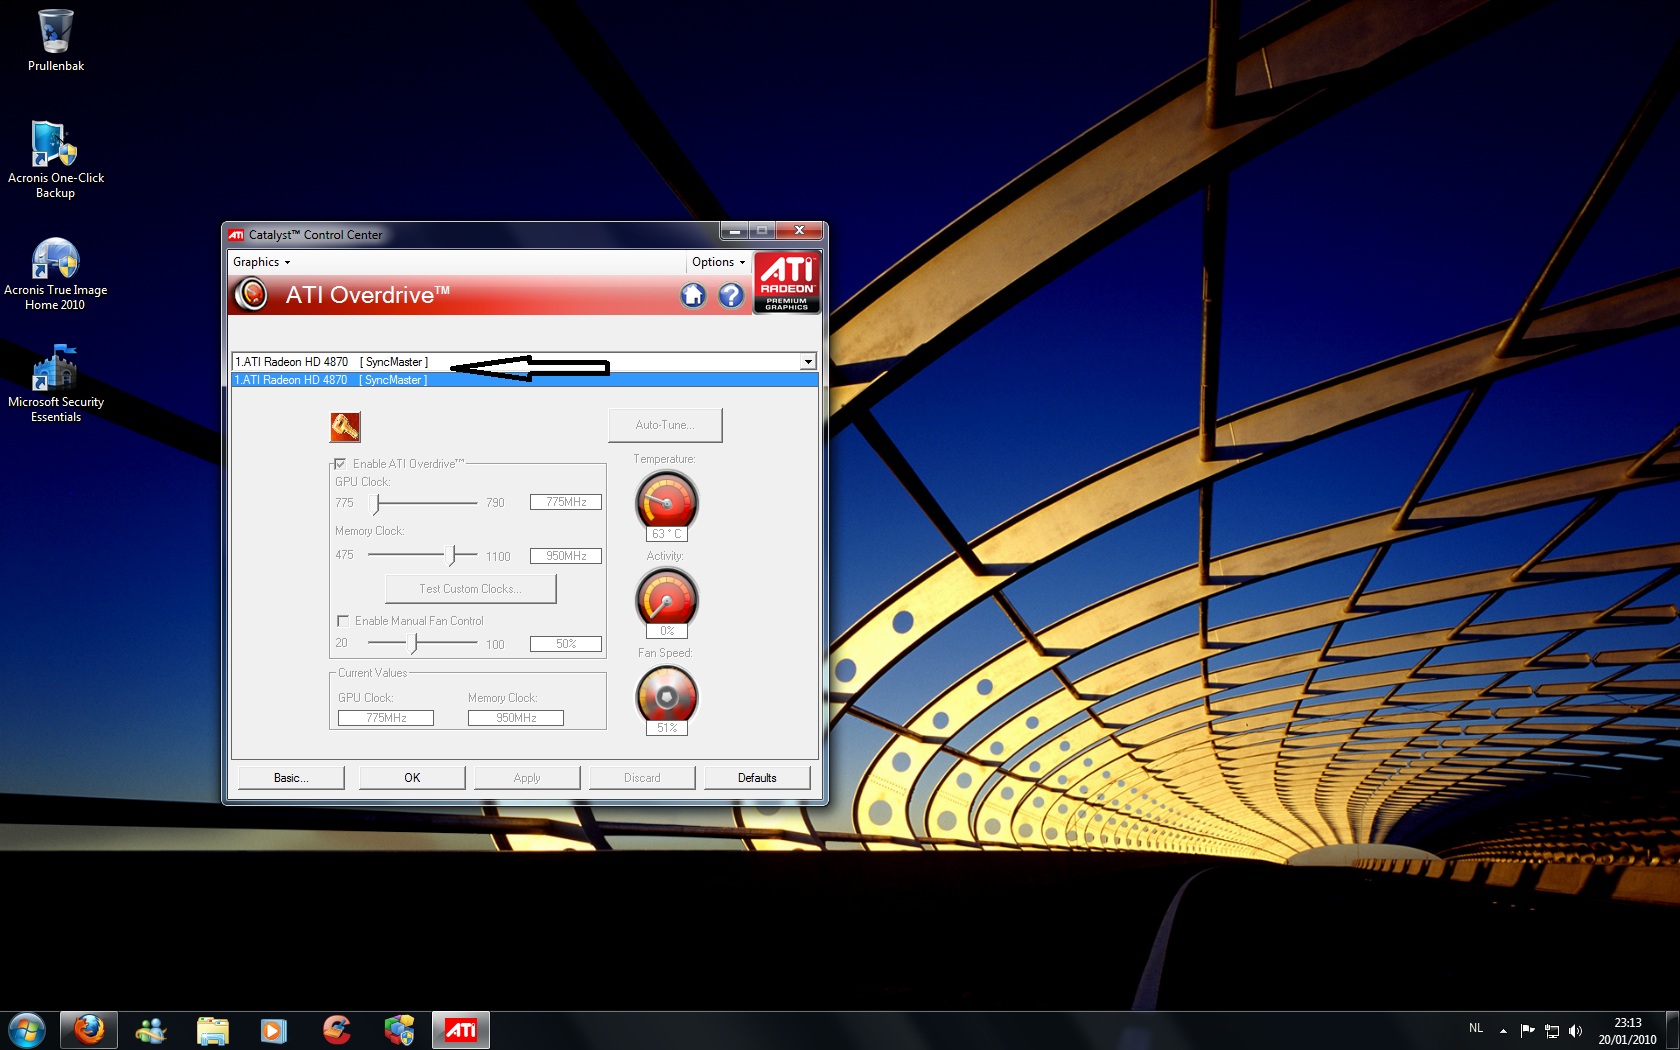Click the manual fan speed slider thumb

(x=414, y=643)
